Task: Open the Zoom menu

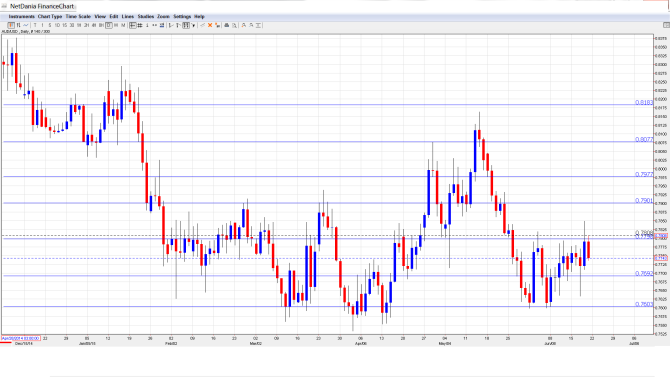Action: pos(163,17)
